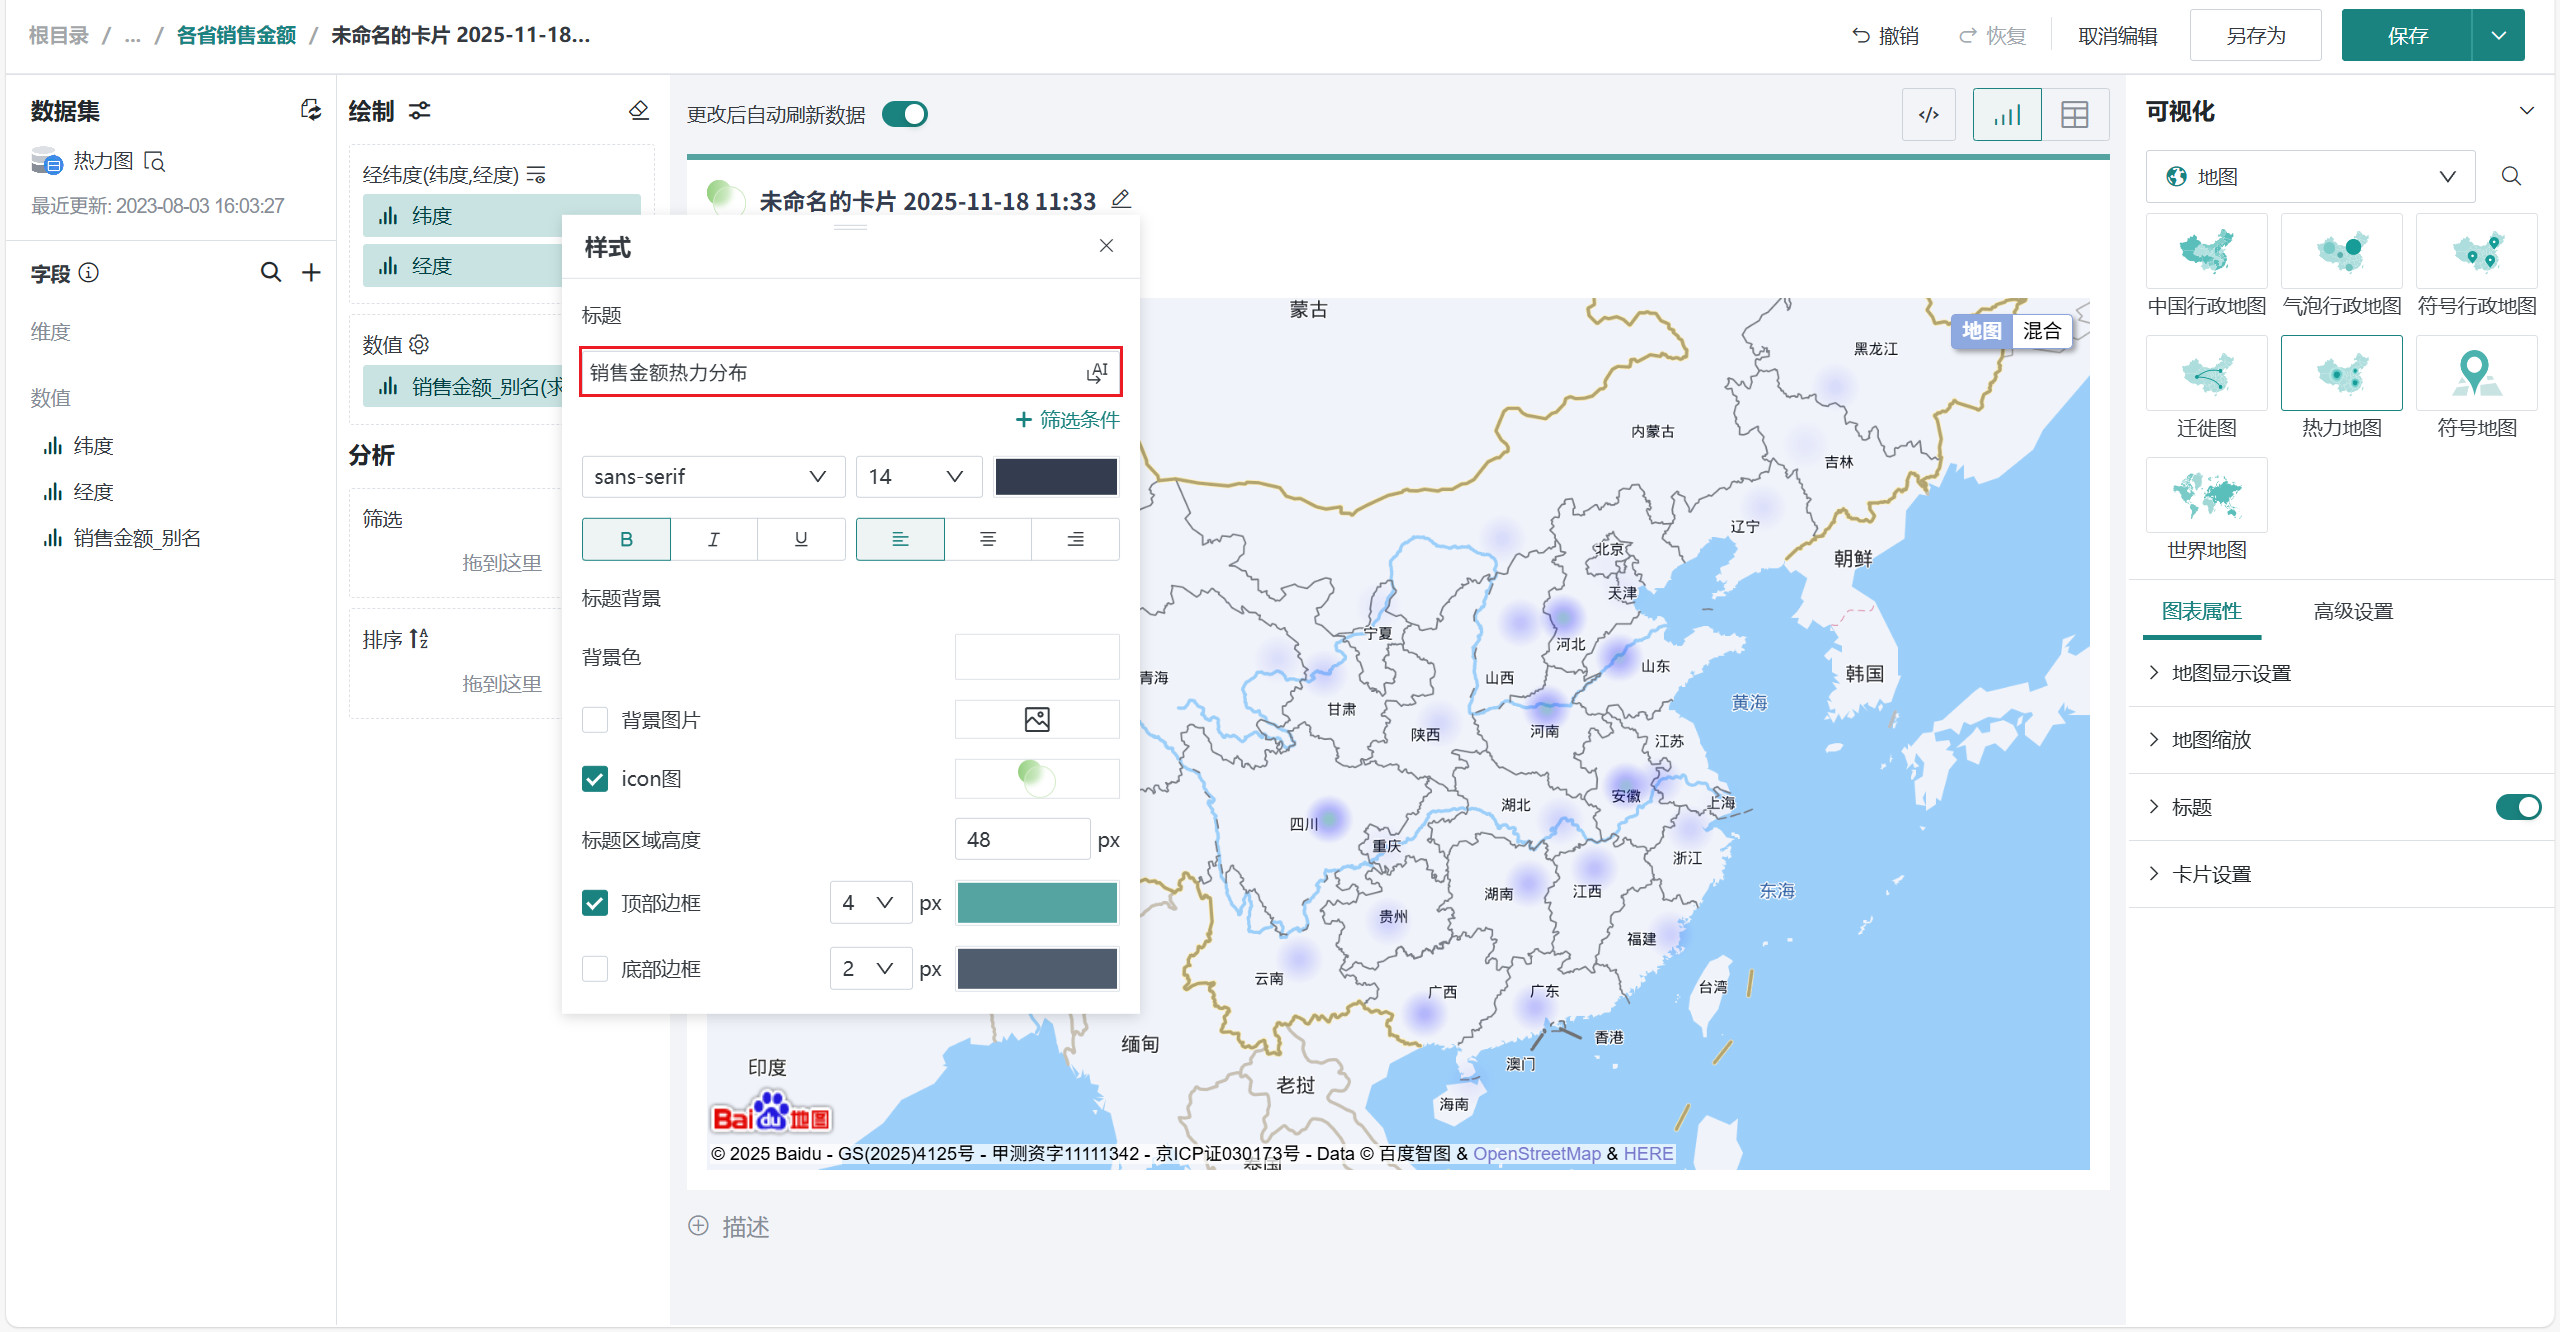
Task: Toggle 更改后自动刷新数据 switch
Action: click(905, 114)
